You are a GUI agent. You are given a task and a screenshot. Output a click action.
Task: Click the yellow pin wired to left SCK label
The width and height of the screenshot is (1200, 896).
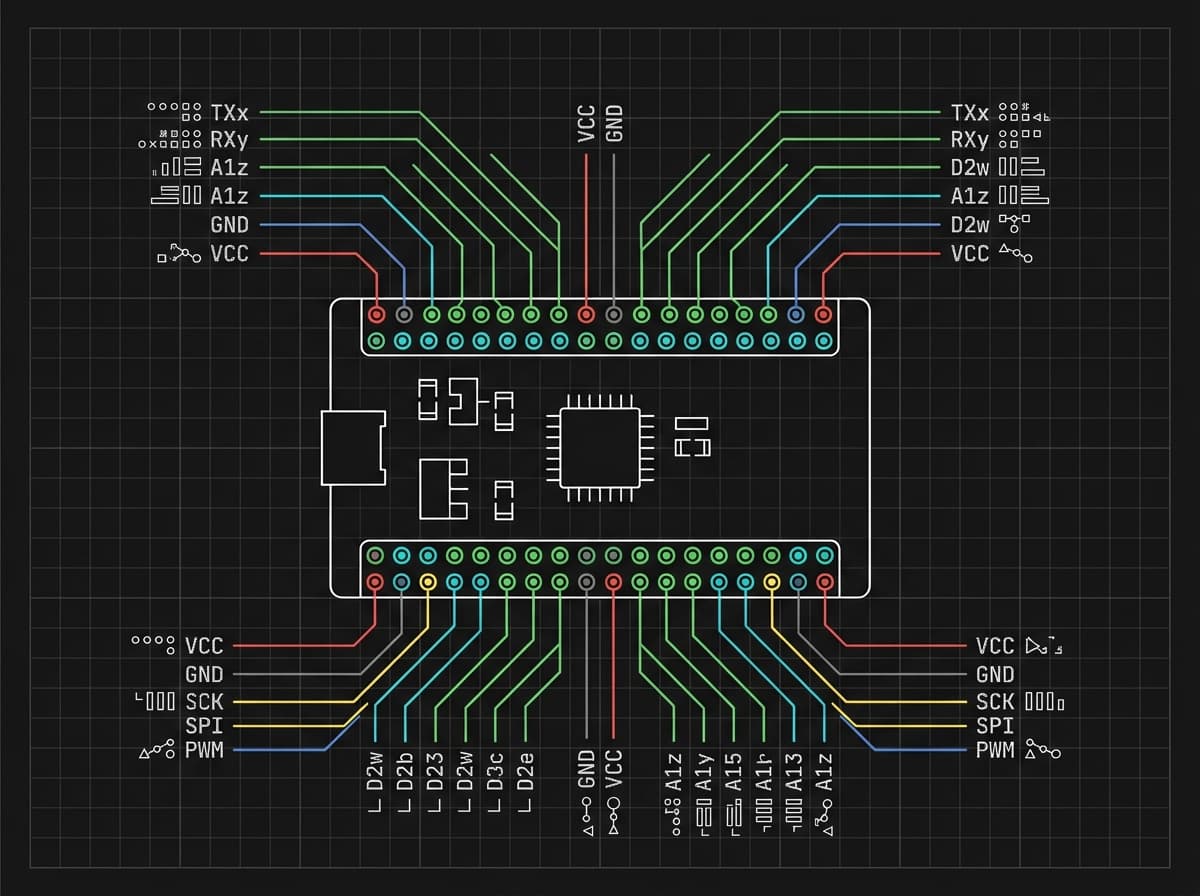pos(428,581)
